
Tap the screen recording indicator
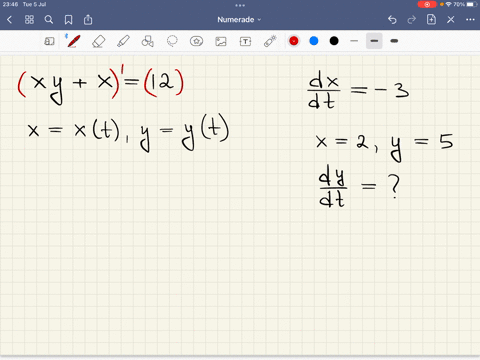pos(427,4)
